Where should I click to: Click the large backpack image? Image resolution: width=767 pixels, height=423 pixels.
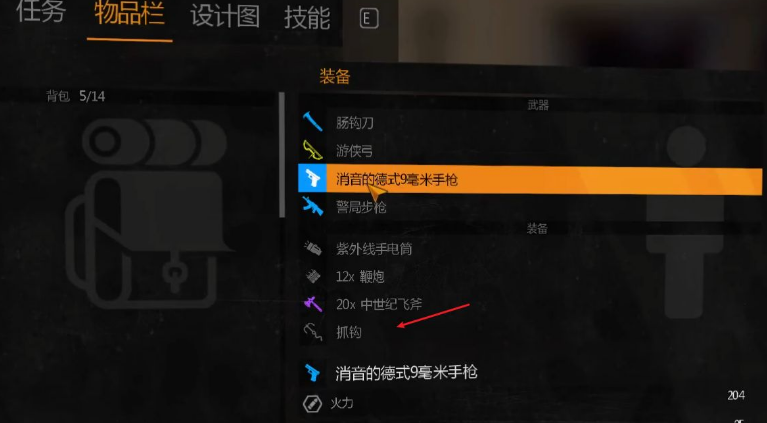(147, 213)
